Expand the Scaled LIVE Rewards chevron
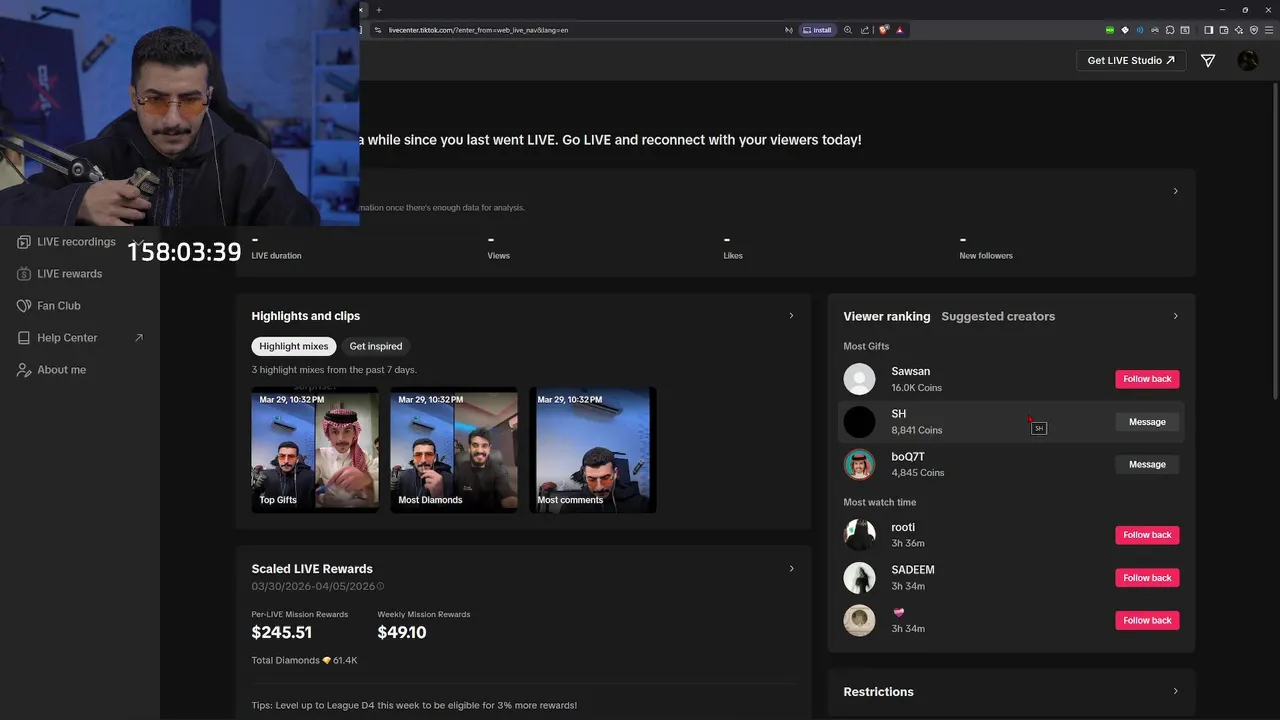Screen dimensions: 1280x720 point(791,569)
